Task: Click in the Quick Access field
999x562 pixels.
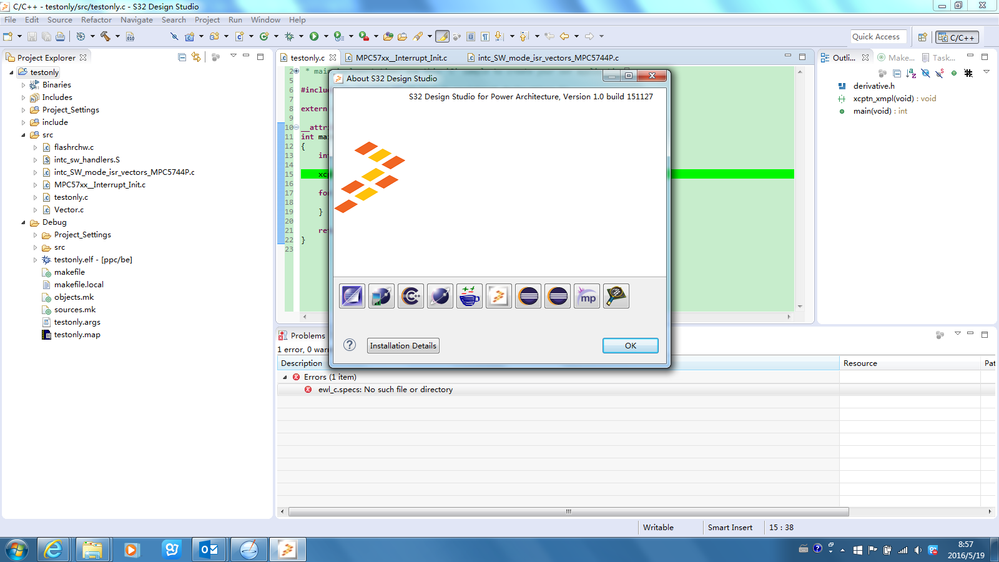Action: (878, 37)
